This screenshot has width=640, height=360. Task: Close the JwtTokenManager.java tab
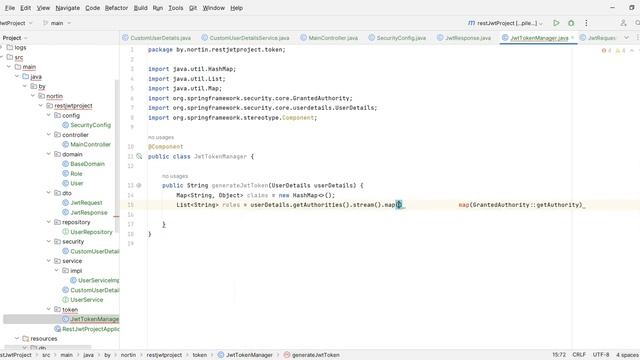pyautogui.click(x=572, y=38)
